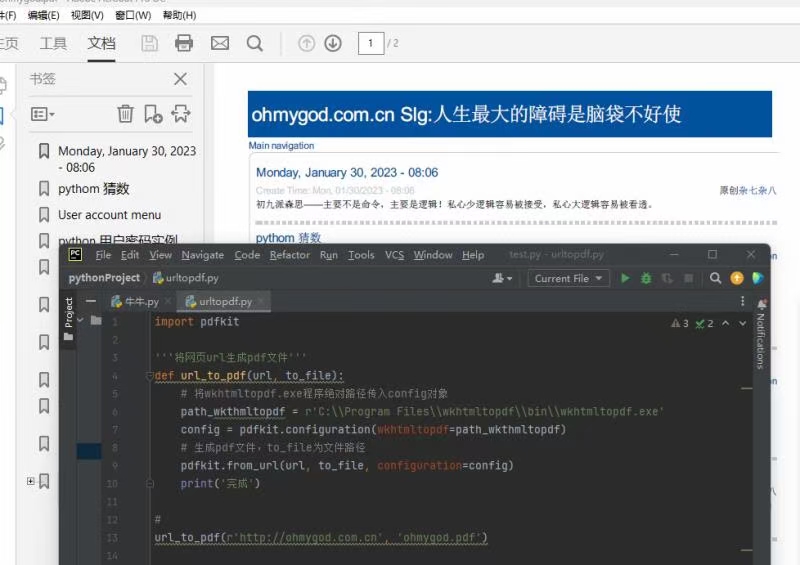Open PyCharm Tools menu
The height and width of the screenshot is (565, 800).
pos(361,255)
